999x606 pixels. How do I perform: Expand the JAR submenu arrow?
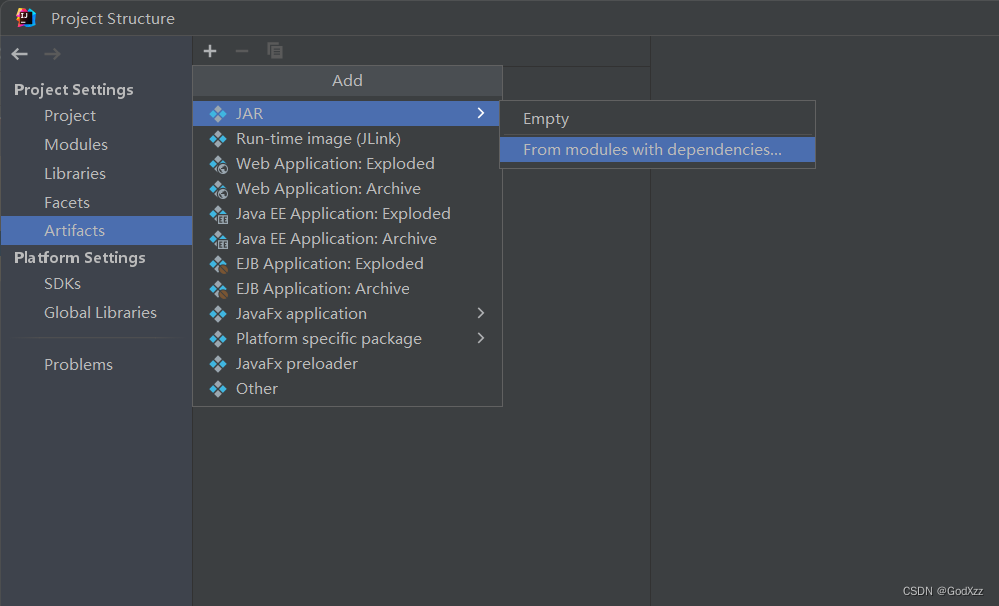(481, 113)
